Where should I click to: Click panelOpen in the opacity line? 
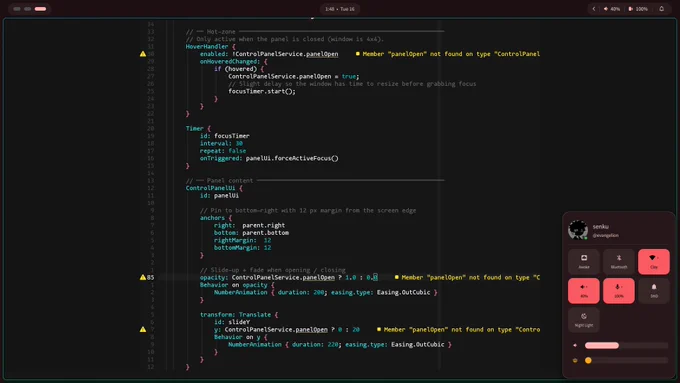point(318,277)
